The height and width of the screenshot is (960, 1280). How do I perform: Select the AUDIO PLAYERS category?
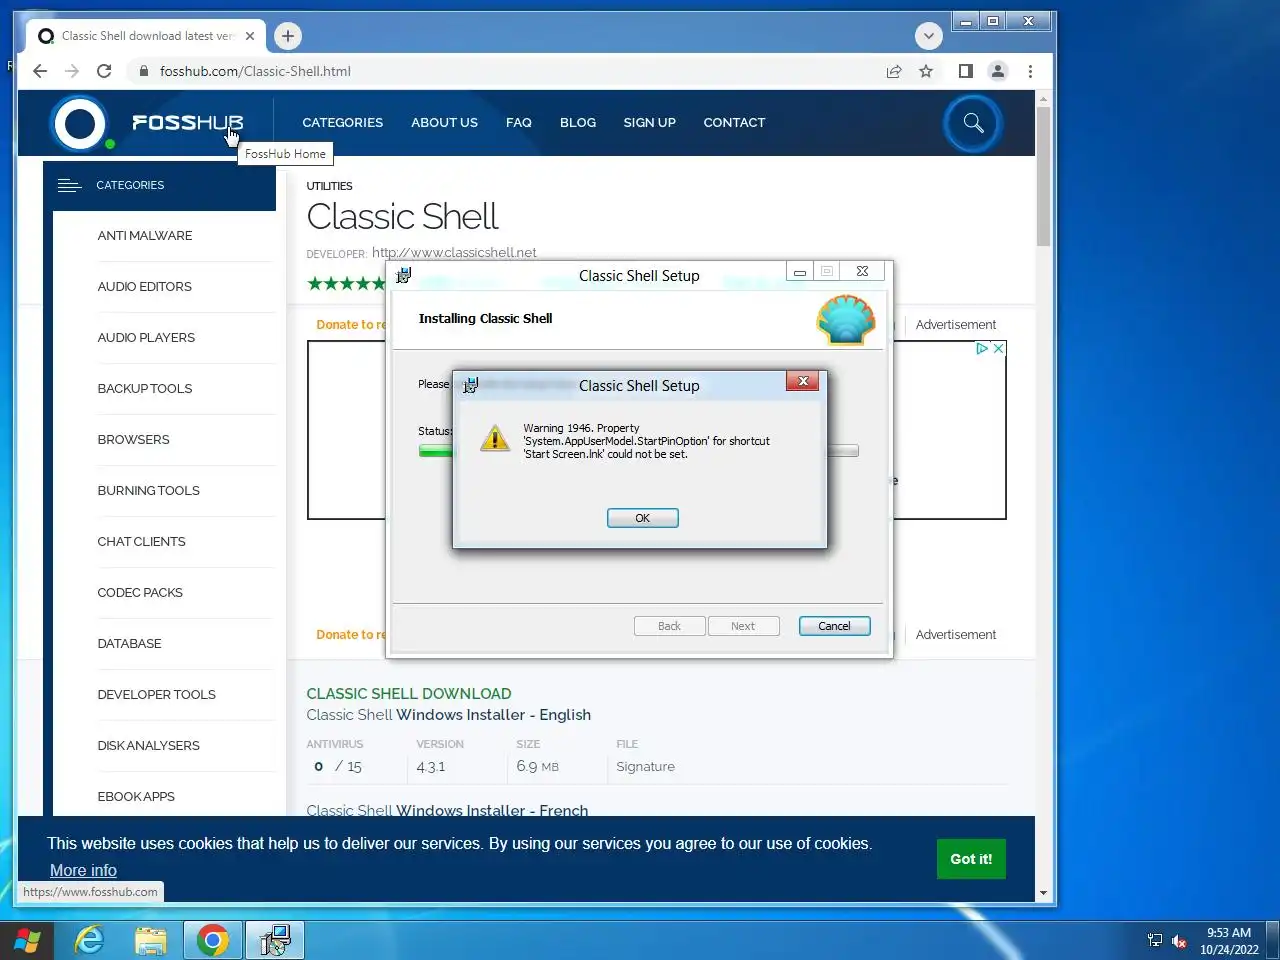[146, 338]
